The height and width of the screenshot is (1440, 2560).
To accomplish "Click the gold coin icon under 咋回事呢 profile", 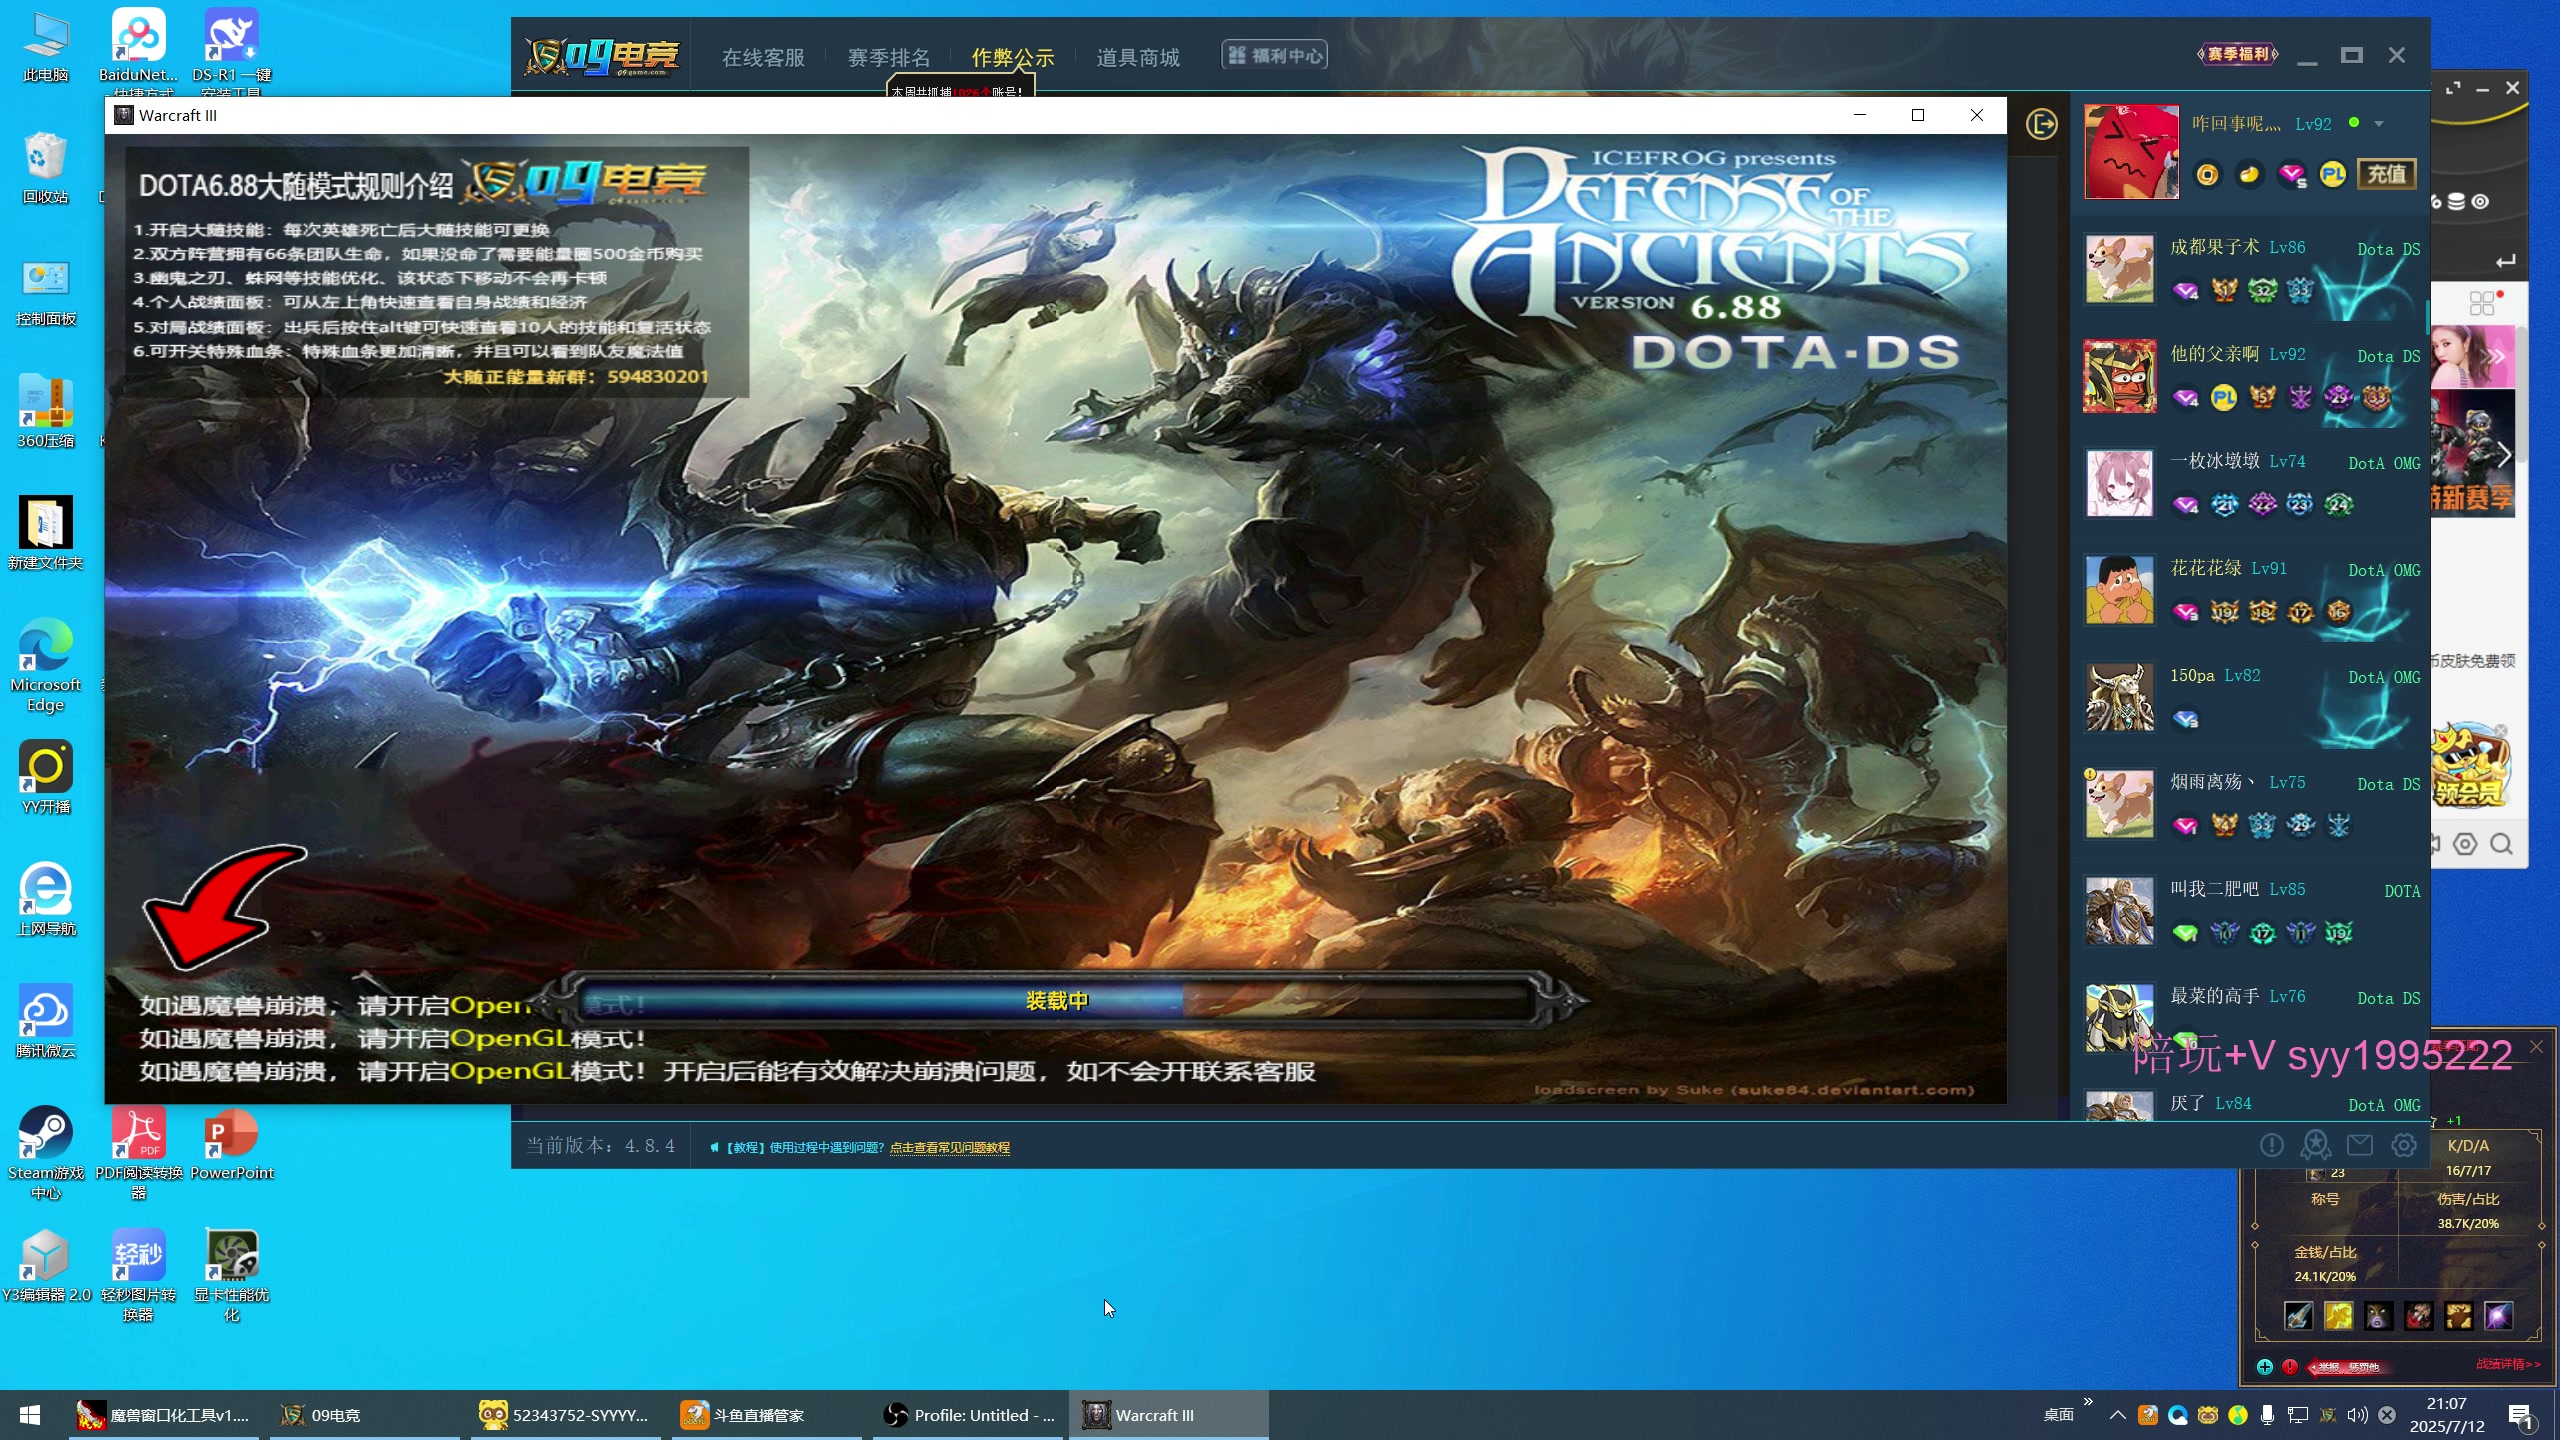I will click(2207, 175).
